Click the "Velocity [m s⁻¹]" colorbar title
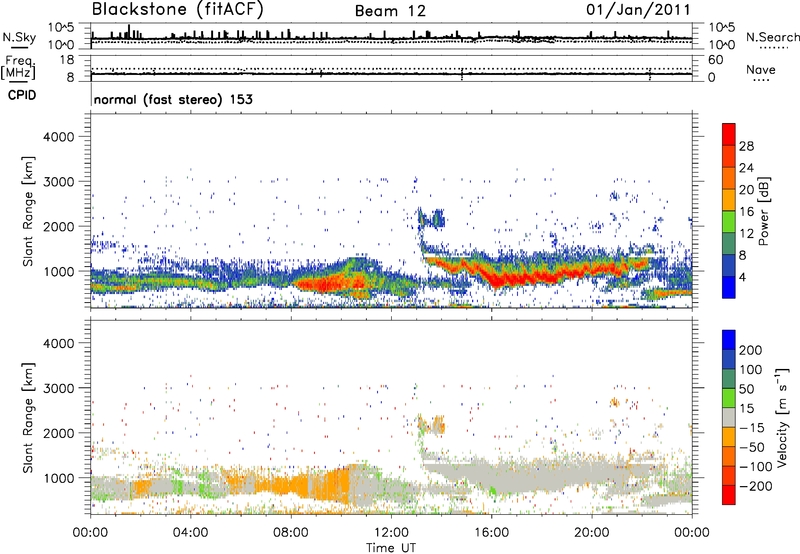 (782, 417)
